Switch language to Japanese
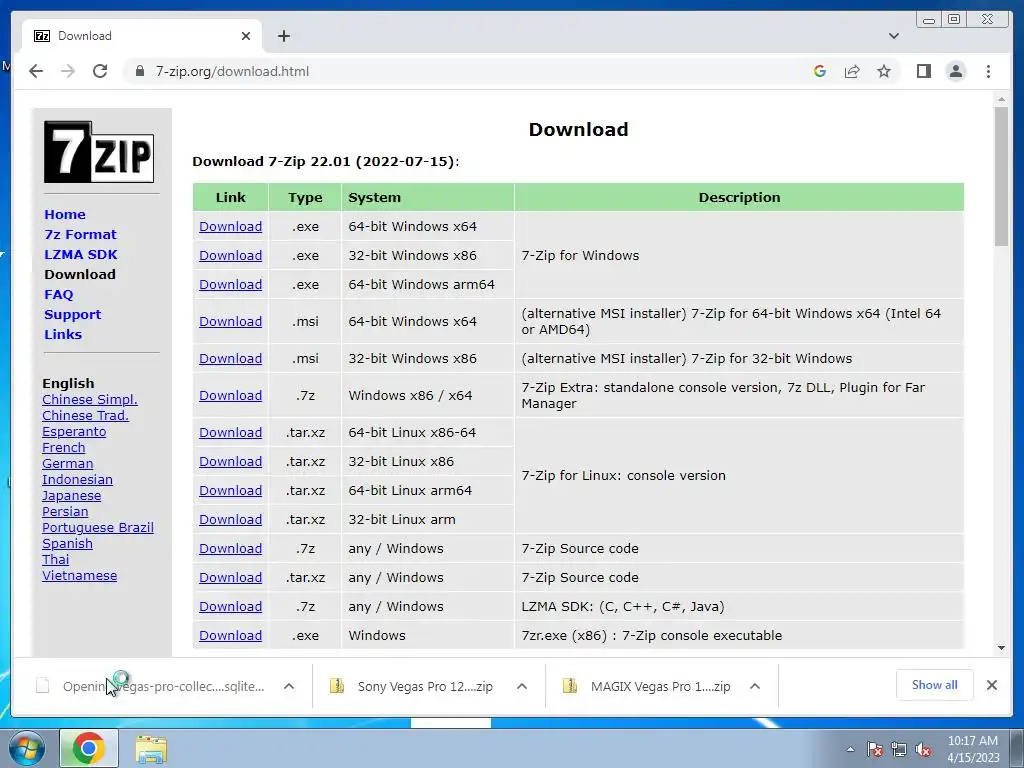Screen dimensions: 1024x768 point(71,496)
